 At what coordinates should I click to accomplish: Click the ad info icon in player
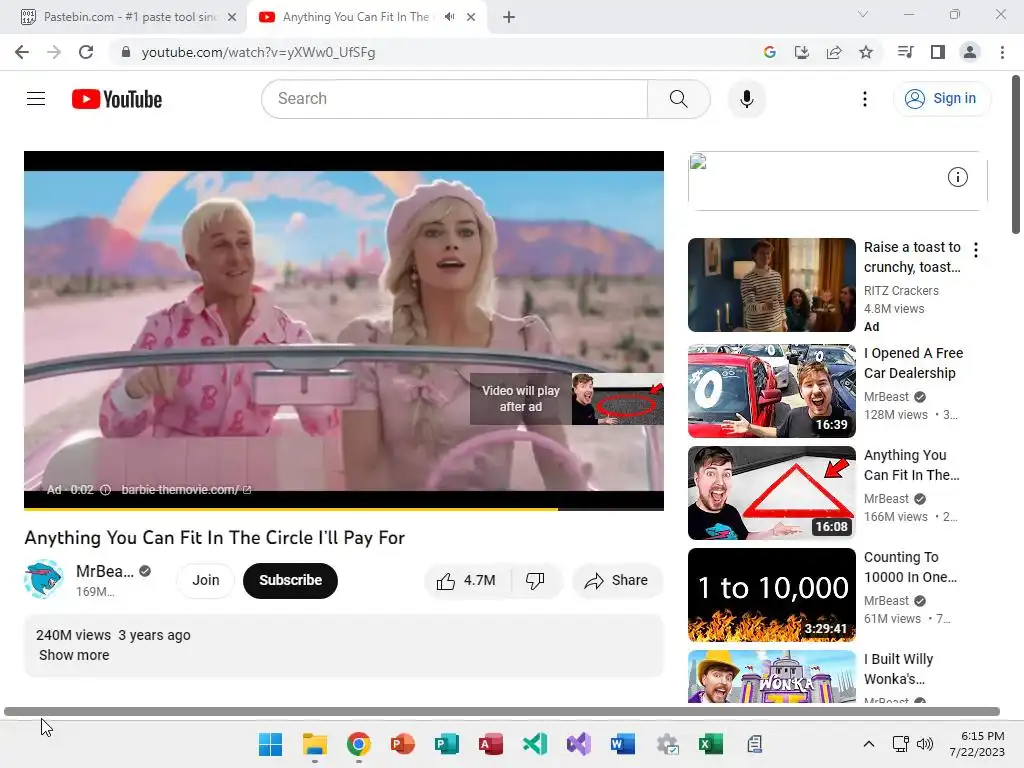pos(105,490)
